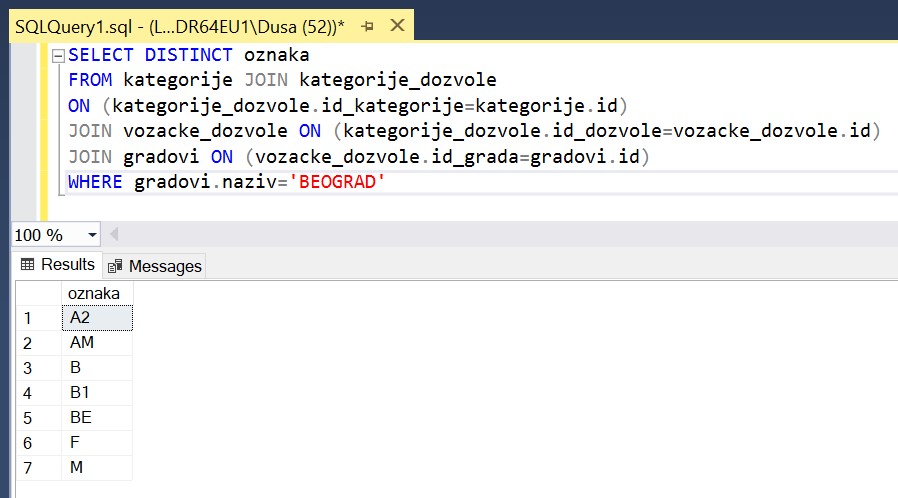The height and width of the screenshot is (498, 898).
Task: Select the AM result cell
Action: [96, 343]
